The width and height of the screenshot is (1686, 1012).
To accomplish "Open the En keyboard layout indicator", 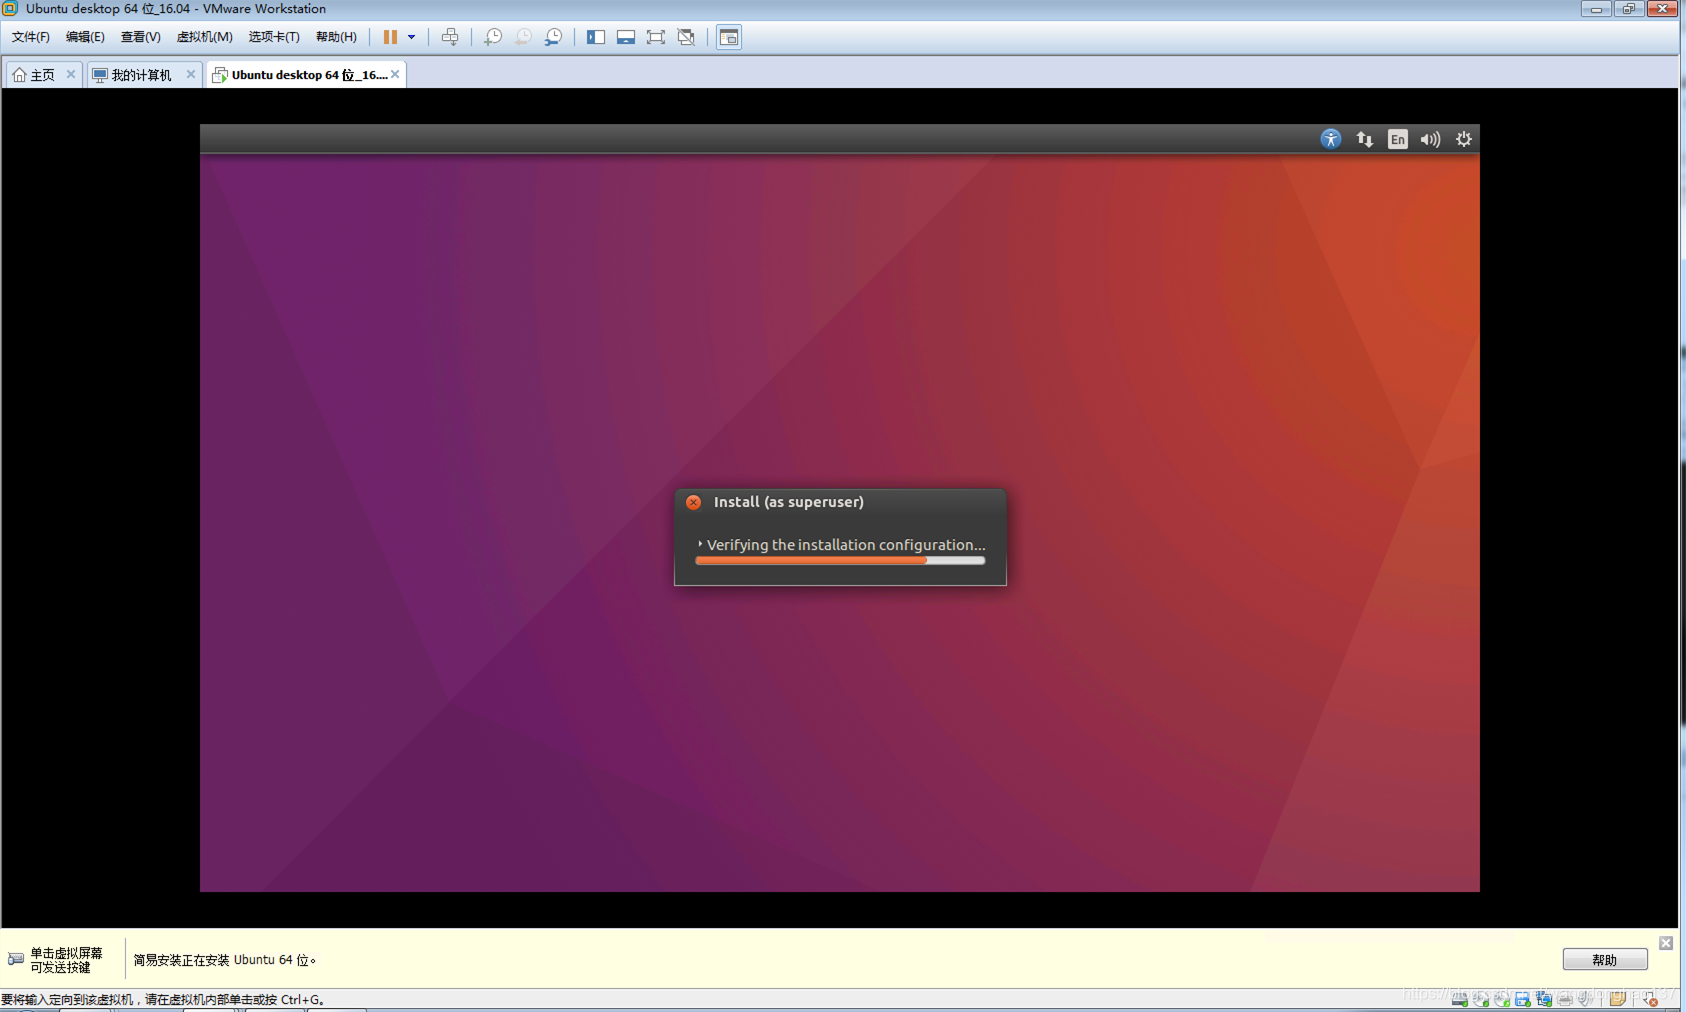I will pos(1398,139).
